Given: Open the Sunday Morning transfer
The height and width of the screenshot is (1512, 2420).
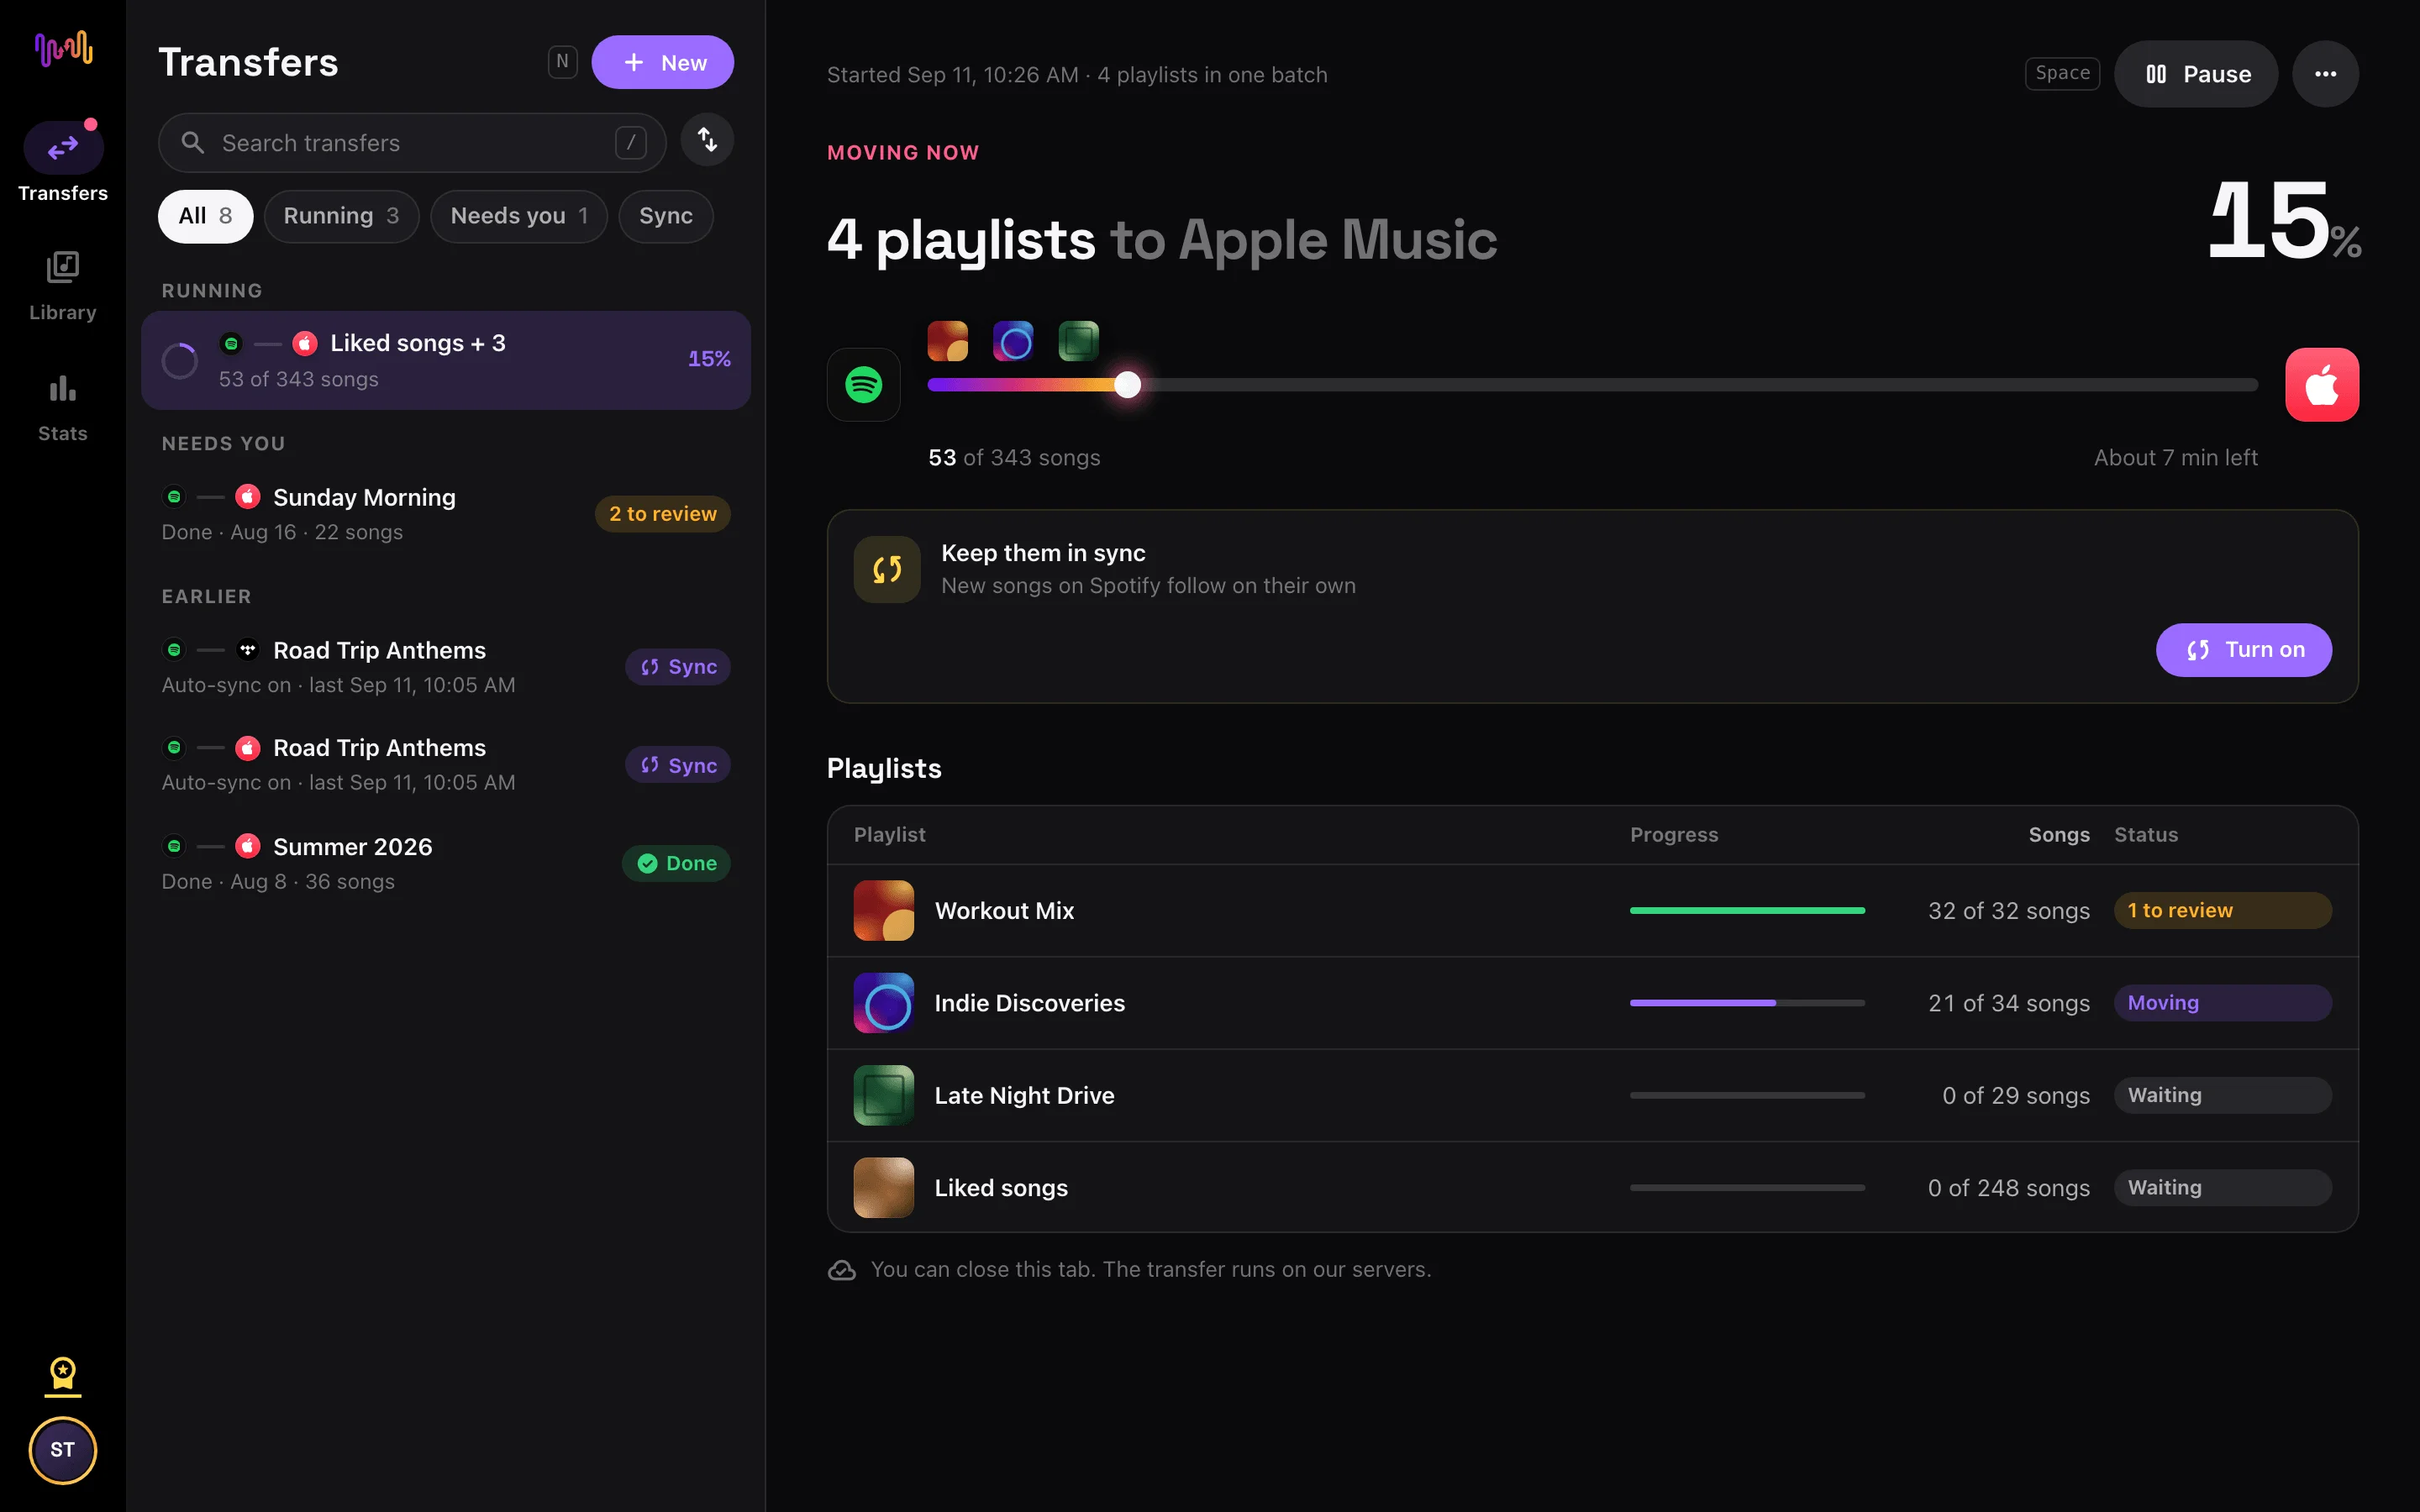Looking at the screenshot, I should pyautogui.click(x=446, y=514).
